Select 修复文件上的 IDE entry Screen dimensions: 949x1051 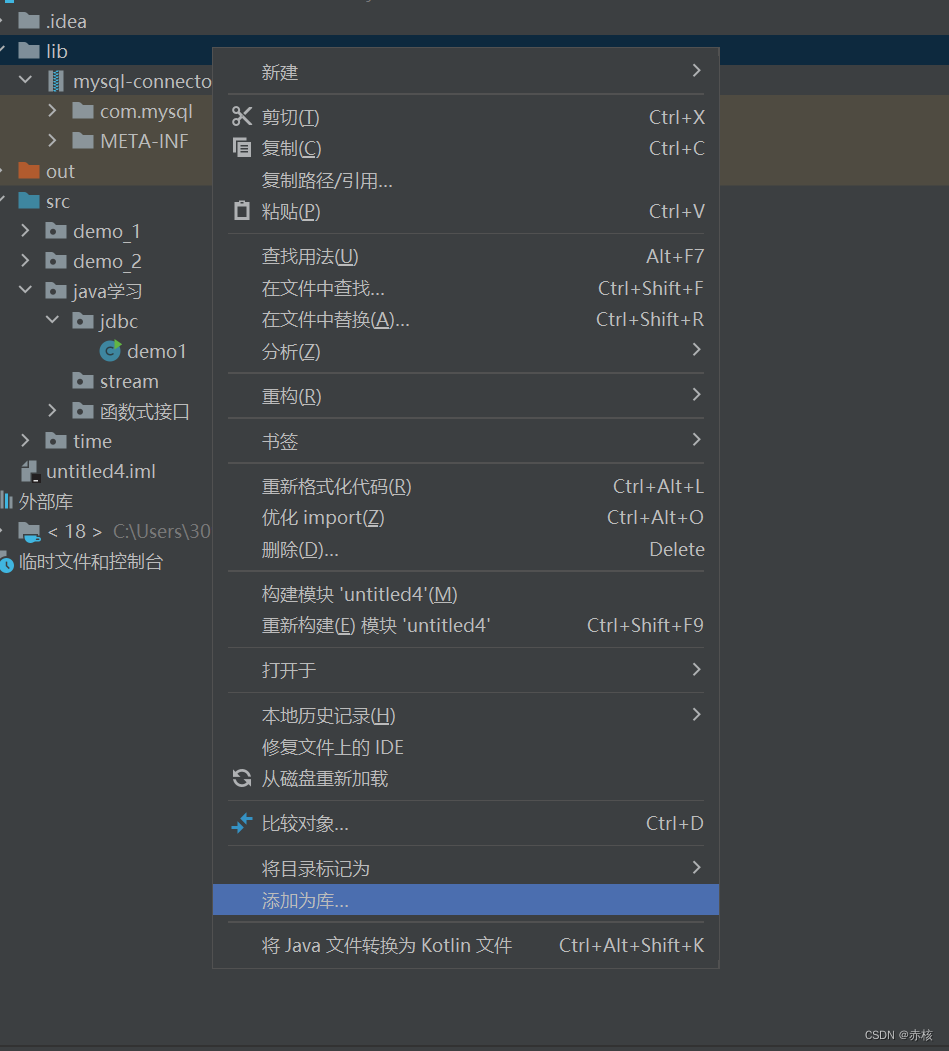(466, 747)
